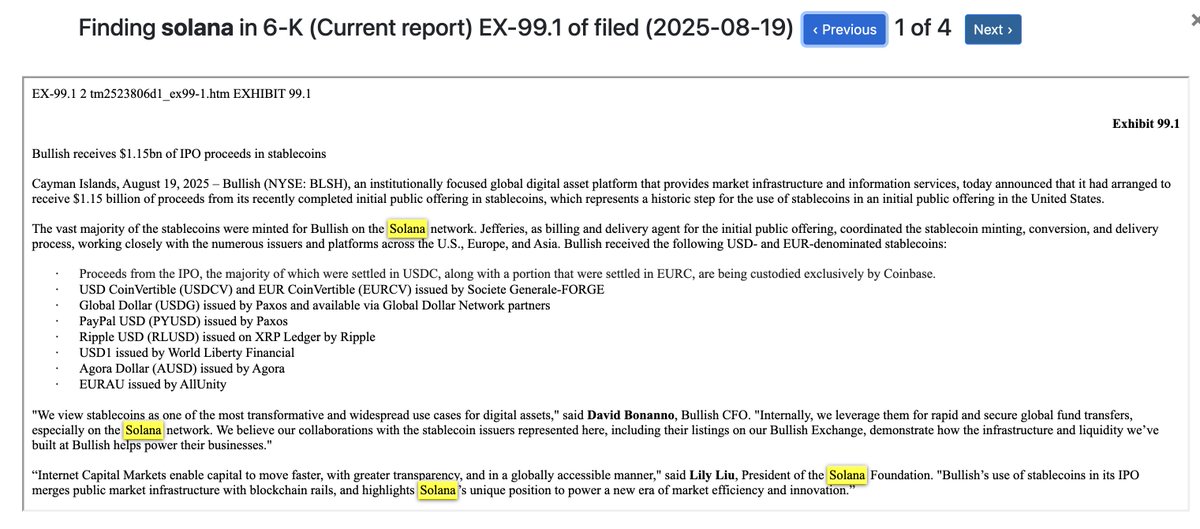Image resolution: width=1200 pixels, height=529 pixels.
Task: Select the bold 'Exhibit 99.1' label
Action: pos(1147,123)
